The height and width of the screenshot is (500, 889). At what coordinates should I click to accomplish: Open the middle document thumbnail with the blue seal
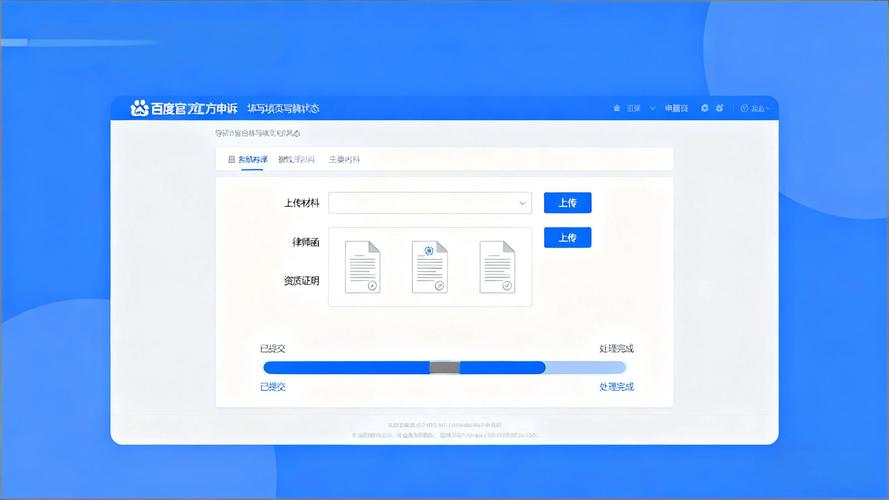pyautogui.click(x=430, y=267)
